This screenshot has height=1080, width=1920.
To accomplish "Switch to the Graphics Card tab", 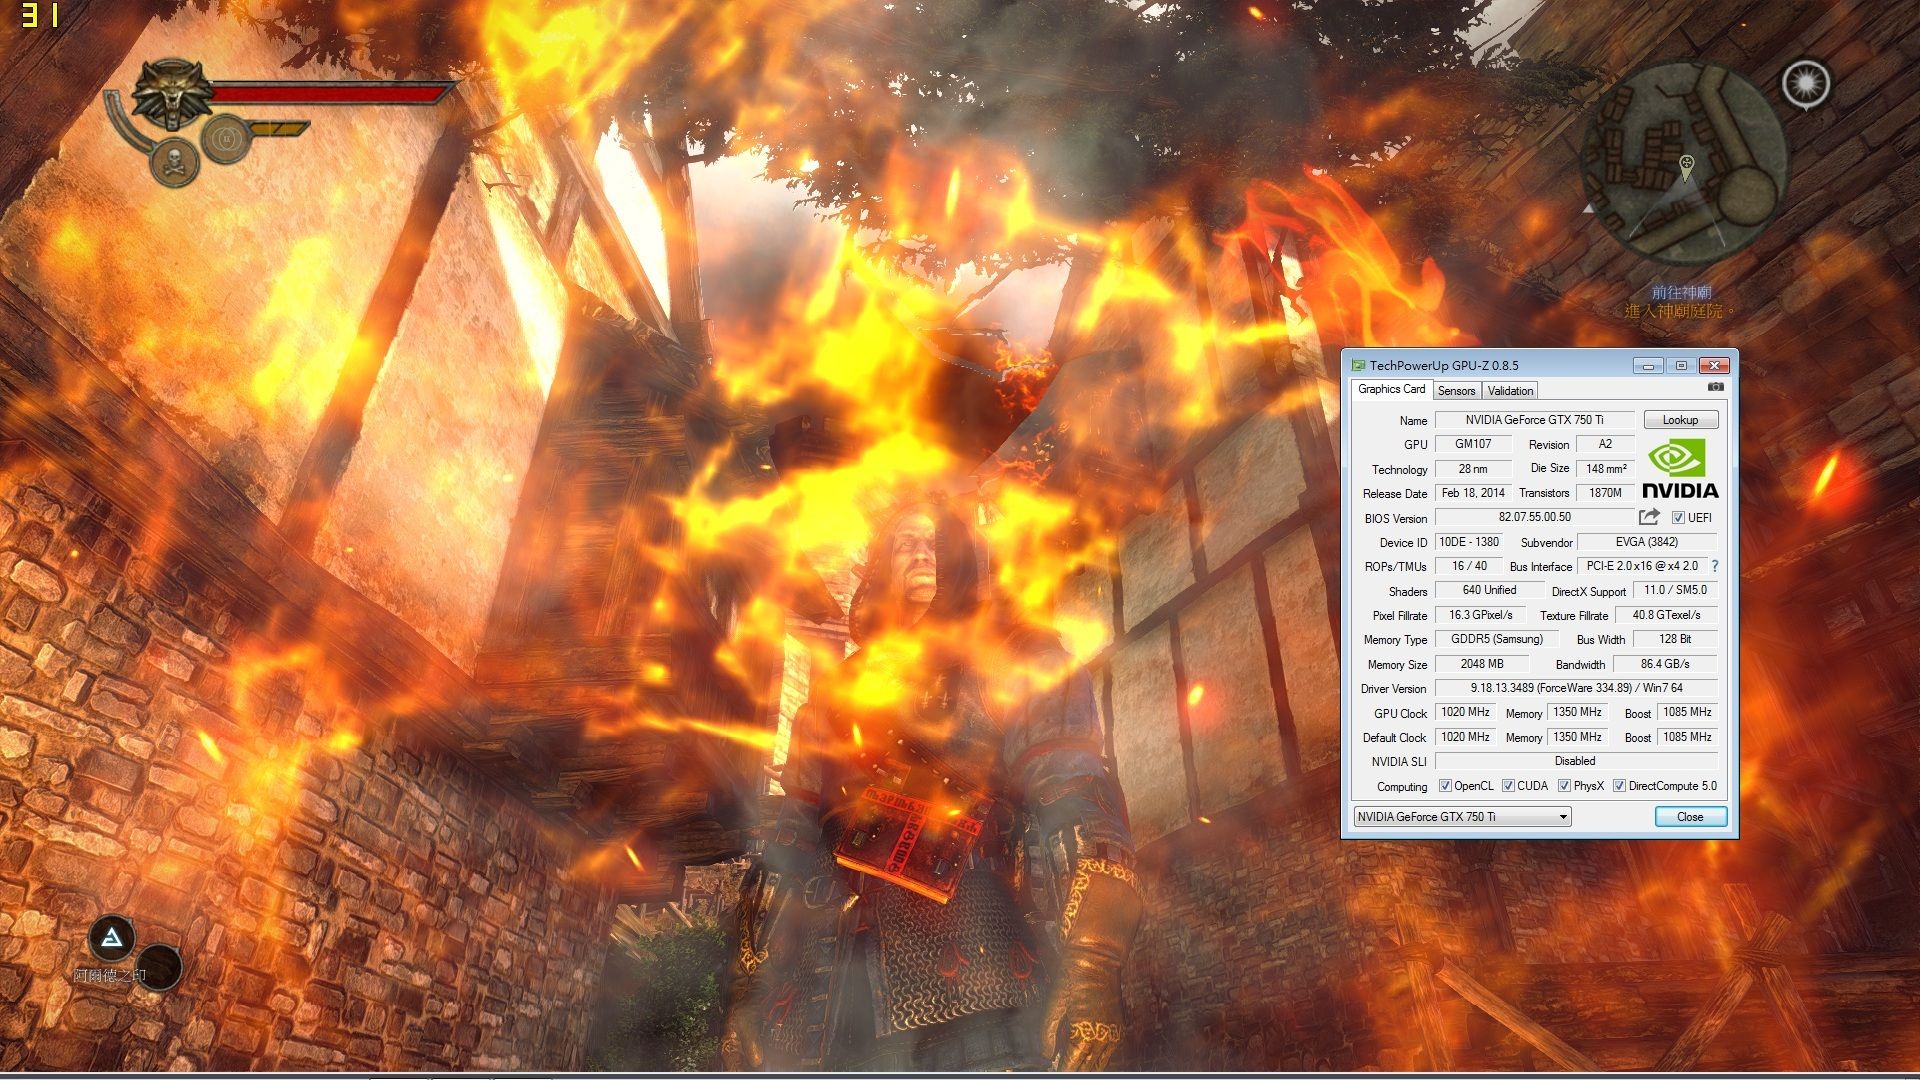I will 1391,389.
